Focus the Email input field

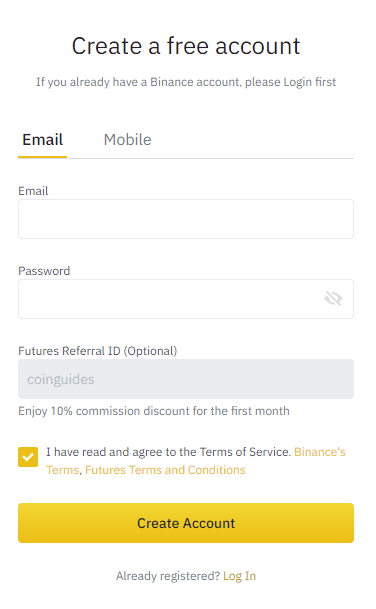(186, 219)
